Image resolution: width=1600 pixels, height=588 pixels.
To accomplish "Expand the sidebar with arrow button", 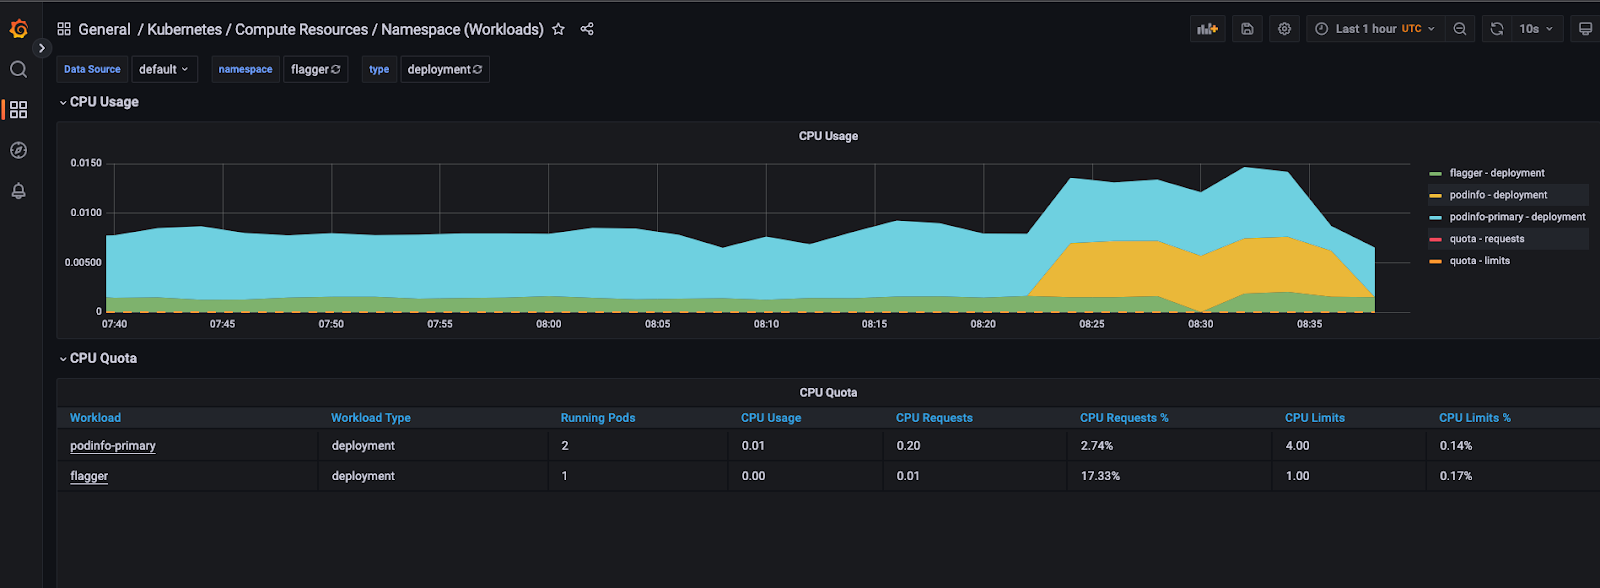I will coord(41,48).
